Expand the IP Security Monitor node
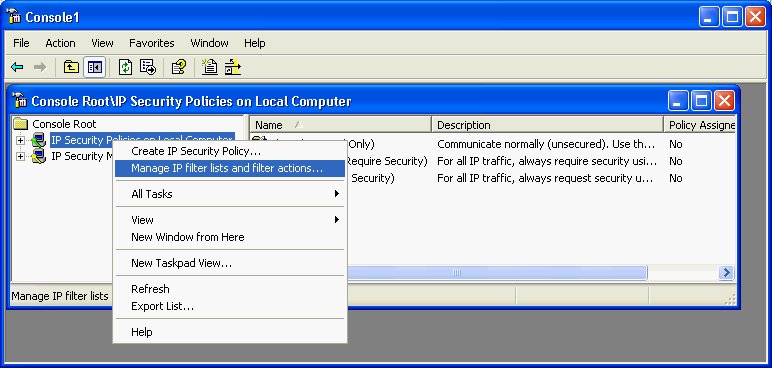772x368 pixels. tap(20, 157)
